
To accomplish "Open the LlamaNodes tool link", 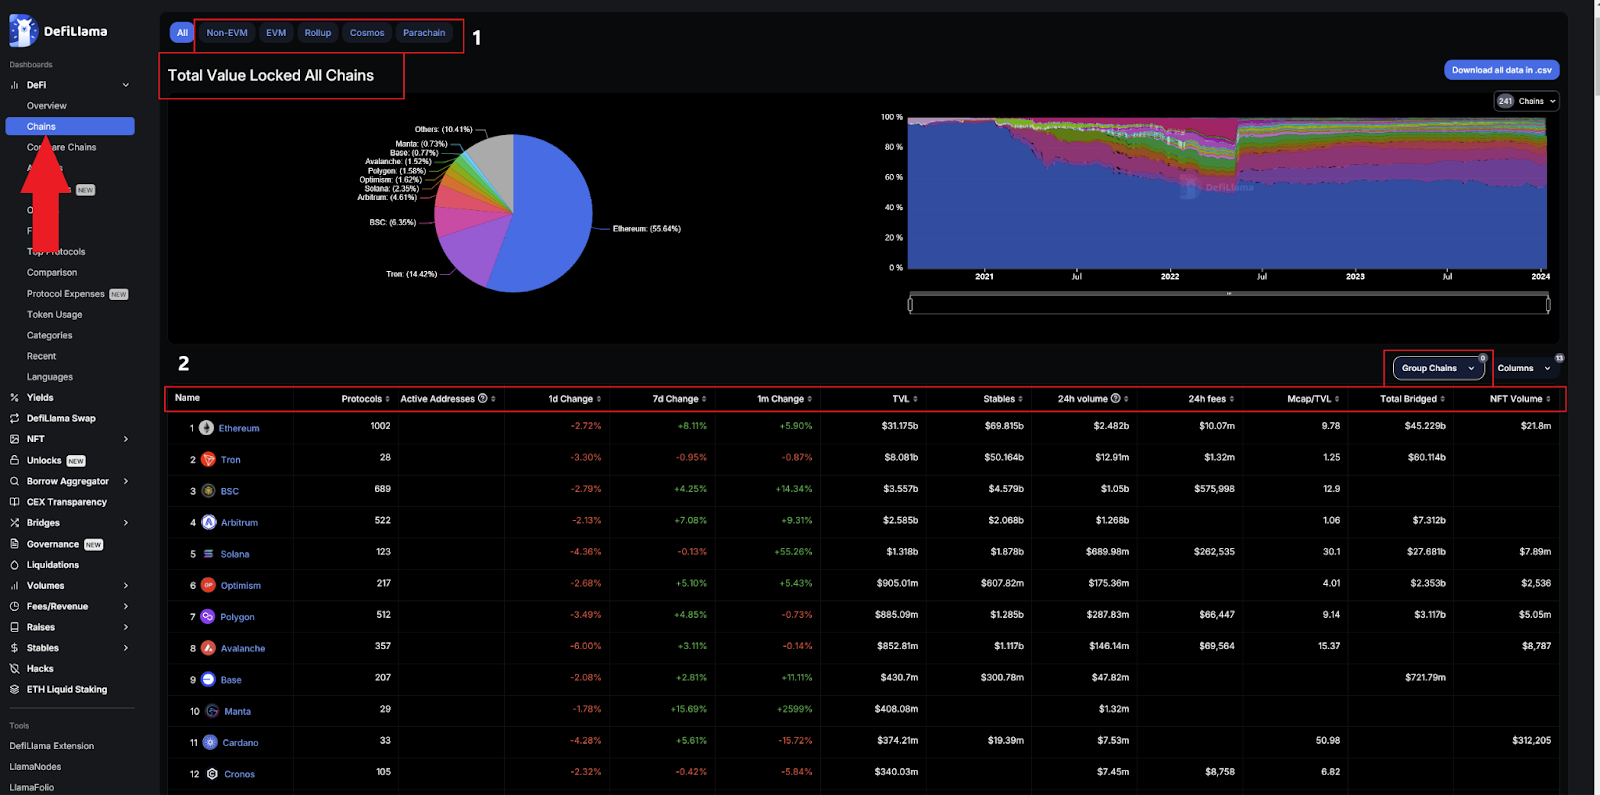I will pos(35,767).
